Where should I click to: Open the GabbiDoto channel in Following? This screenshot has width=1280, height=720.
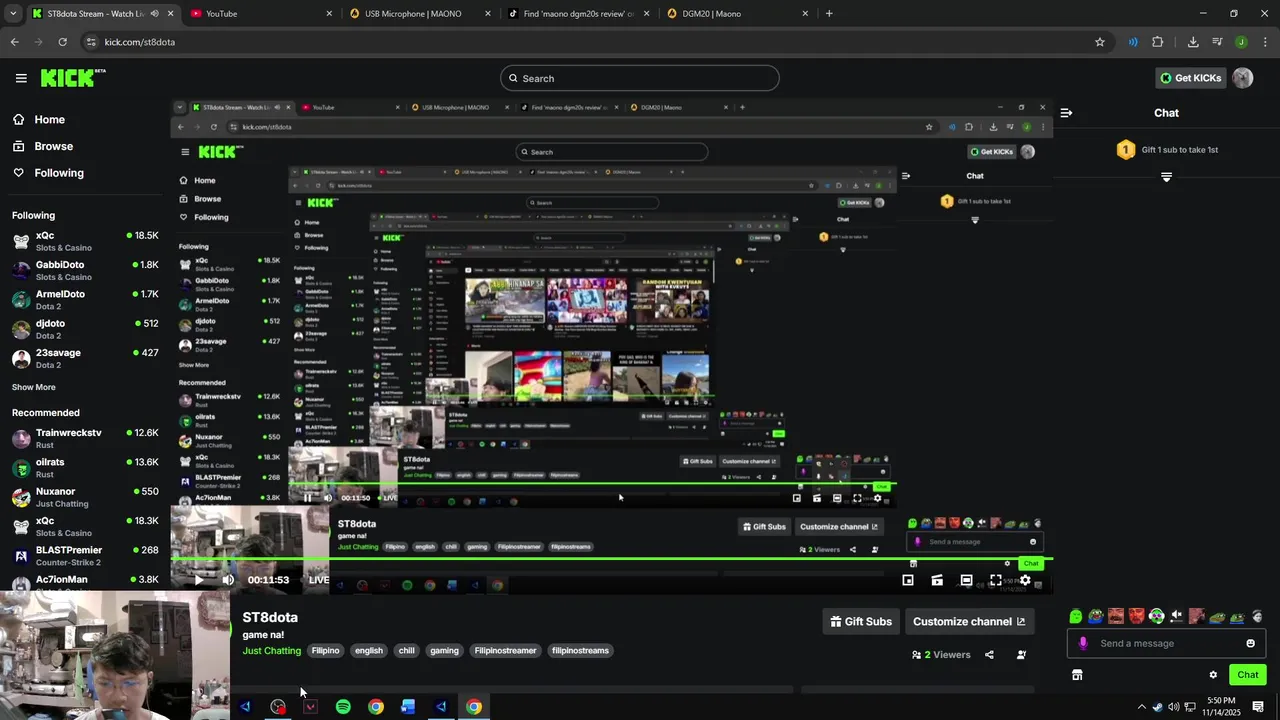(x=85, y=270)
